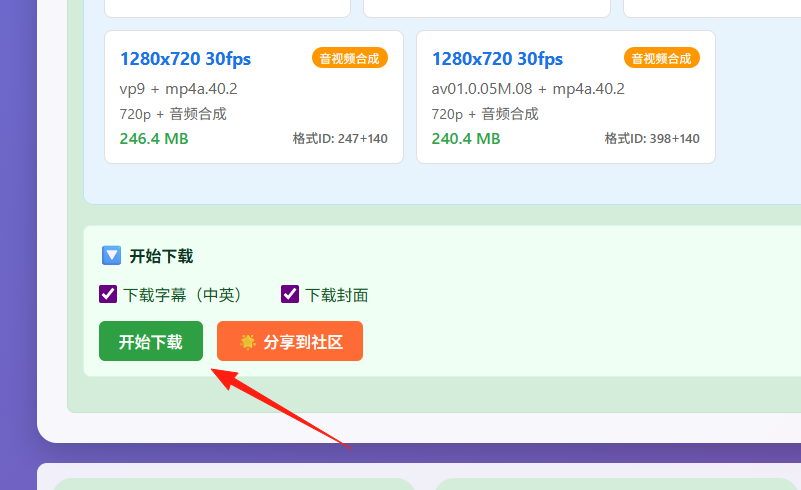Click the 246.4 MB file size text

click(154, 138)
